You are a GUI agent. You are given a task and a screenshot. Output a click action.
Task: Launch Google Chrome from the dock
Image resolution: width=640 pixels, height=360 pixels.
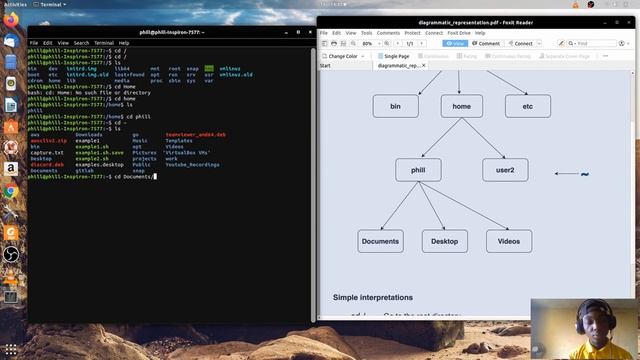pyautogui.click(x=11, y=190)
